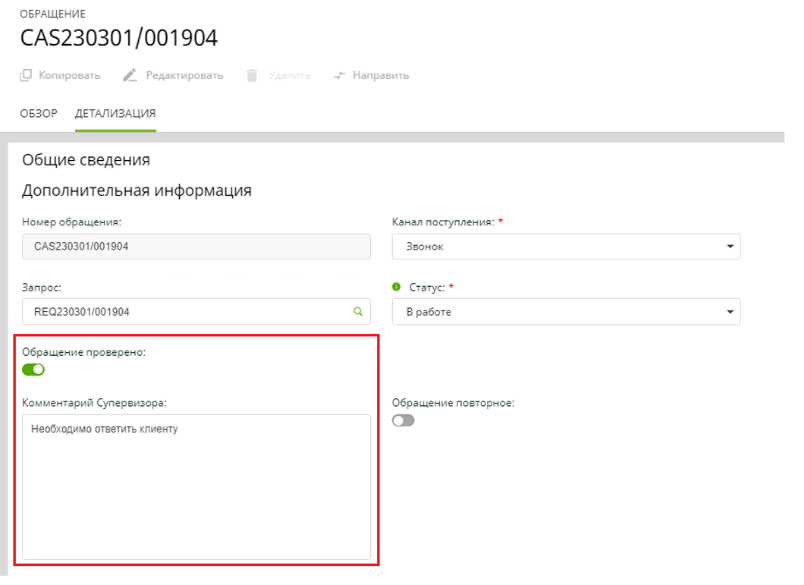Click the trash icon for Удалить

[x=253, y=76]
